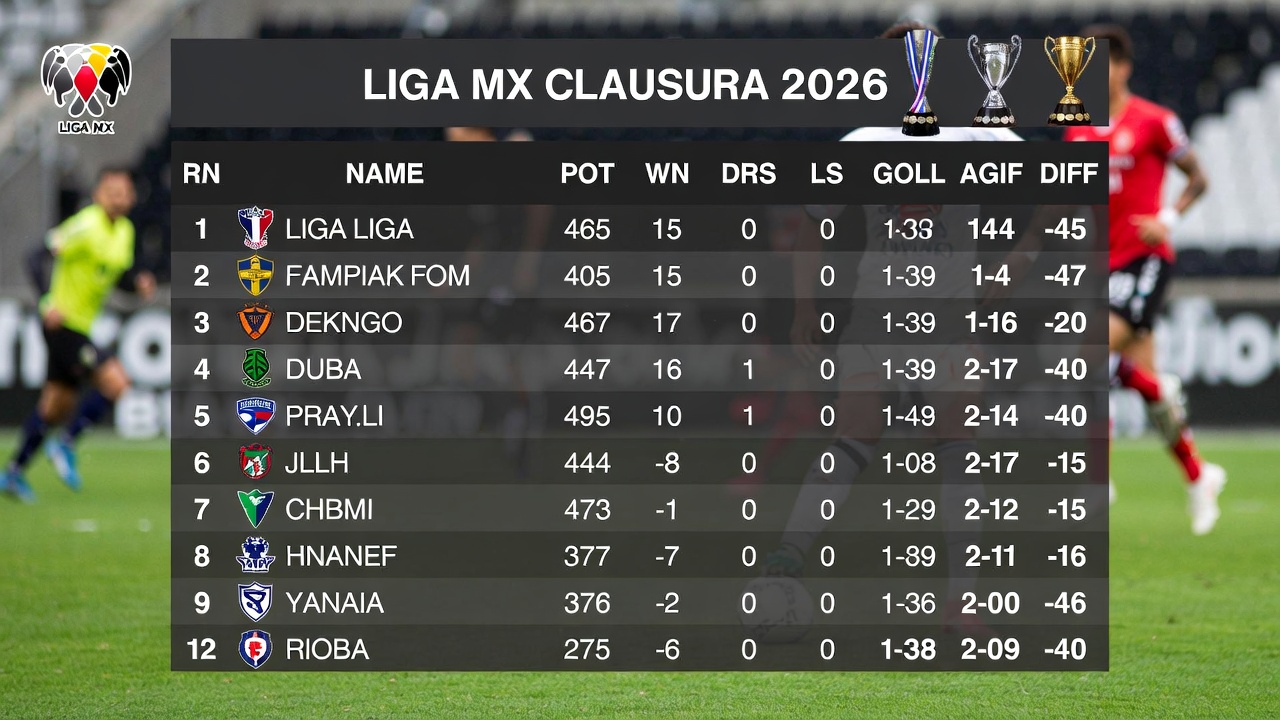Click the CHBMI team crest
Image resolution: width=1280 pixels, height=720 pixels.
point(255,509)
